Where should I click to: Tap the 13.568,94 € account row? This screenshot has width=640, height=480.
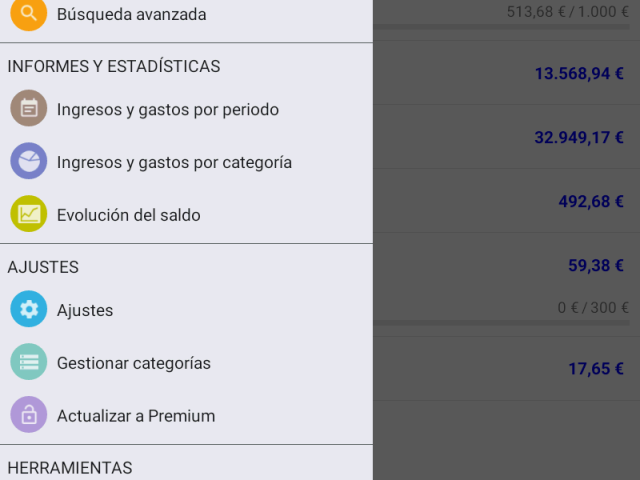pyautogui.click(x=507, y=73)
